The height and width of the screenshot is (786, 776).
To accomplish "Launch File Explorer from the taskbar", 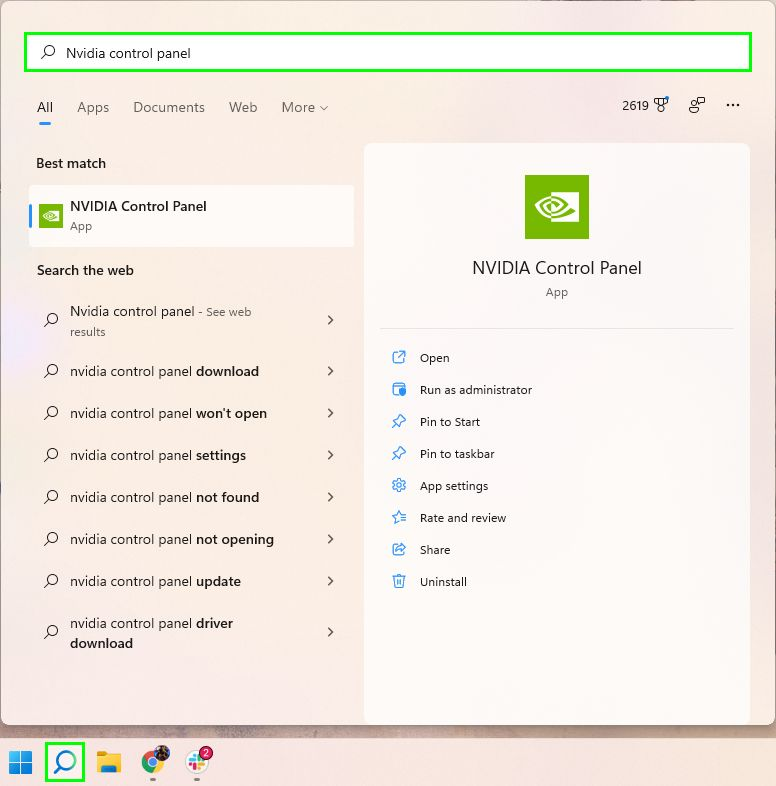I will [x=109, y=762].
